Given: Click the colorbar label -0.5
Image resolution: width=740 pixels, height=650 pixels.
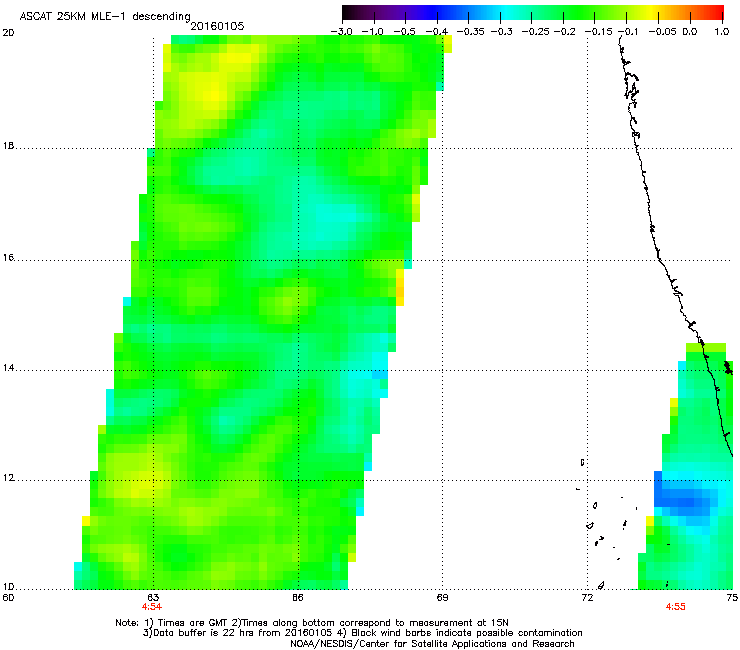Looking at the screenshot, I should pos(405,32).
